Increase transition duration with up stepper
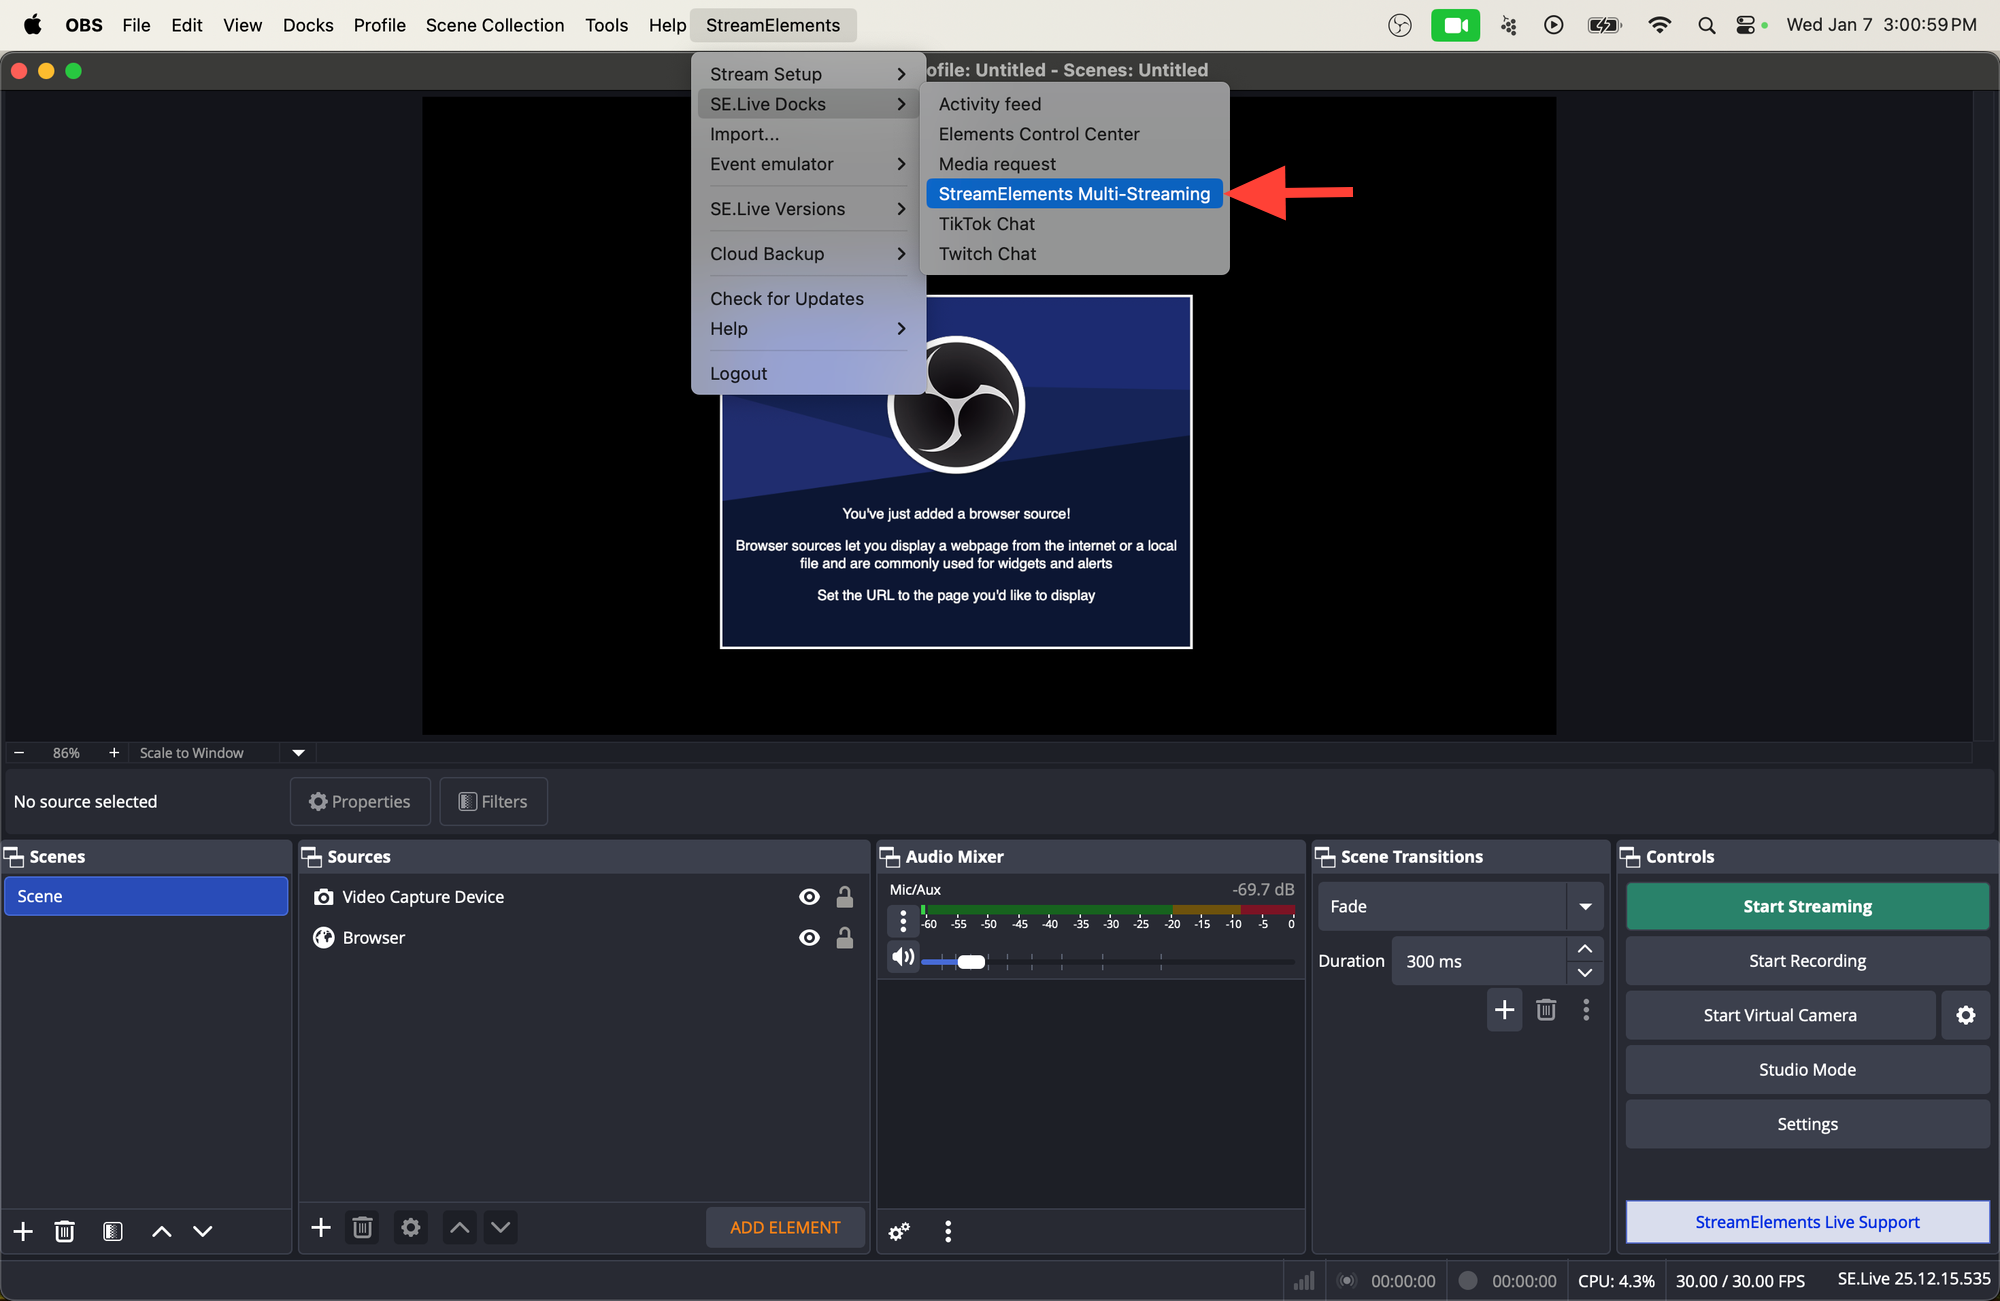This screenshot has width=2000, height=1301. 1585,949
